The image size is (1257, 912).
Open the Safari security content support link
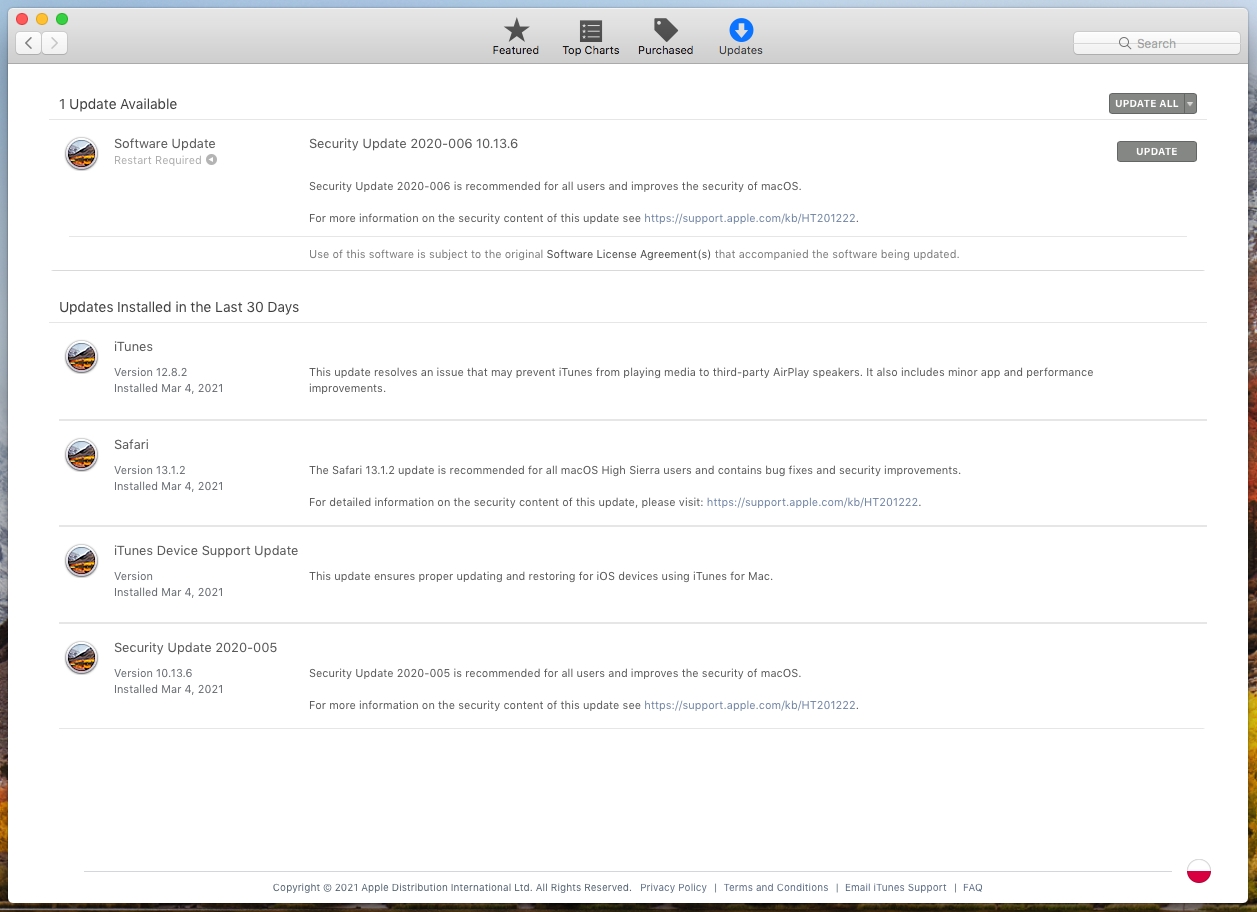click(x=812, y=502)
